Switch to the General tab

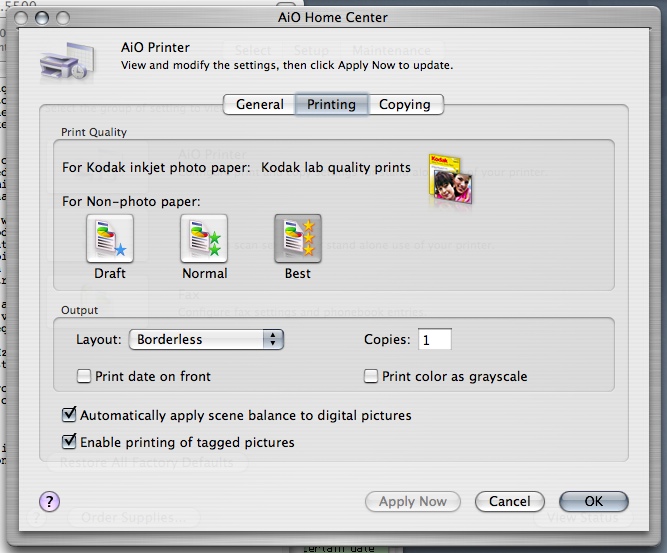pos(259,104)
